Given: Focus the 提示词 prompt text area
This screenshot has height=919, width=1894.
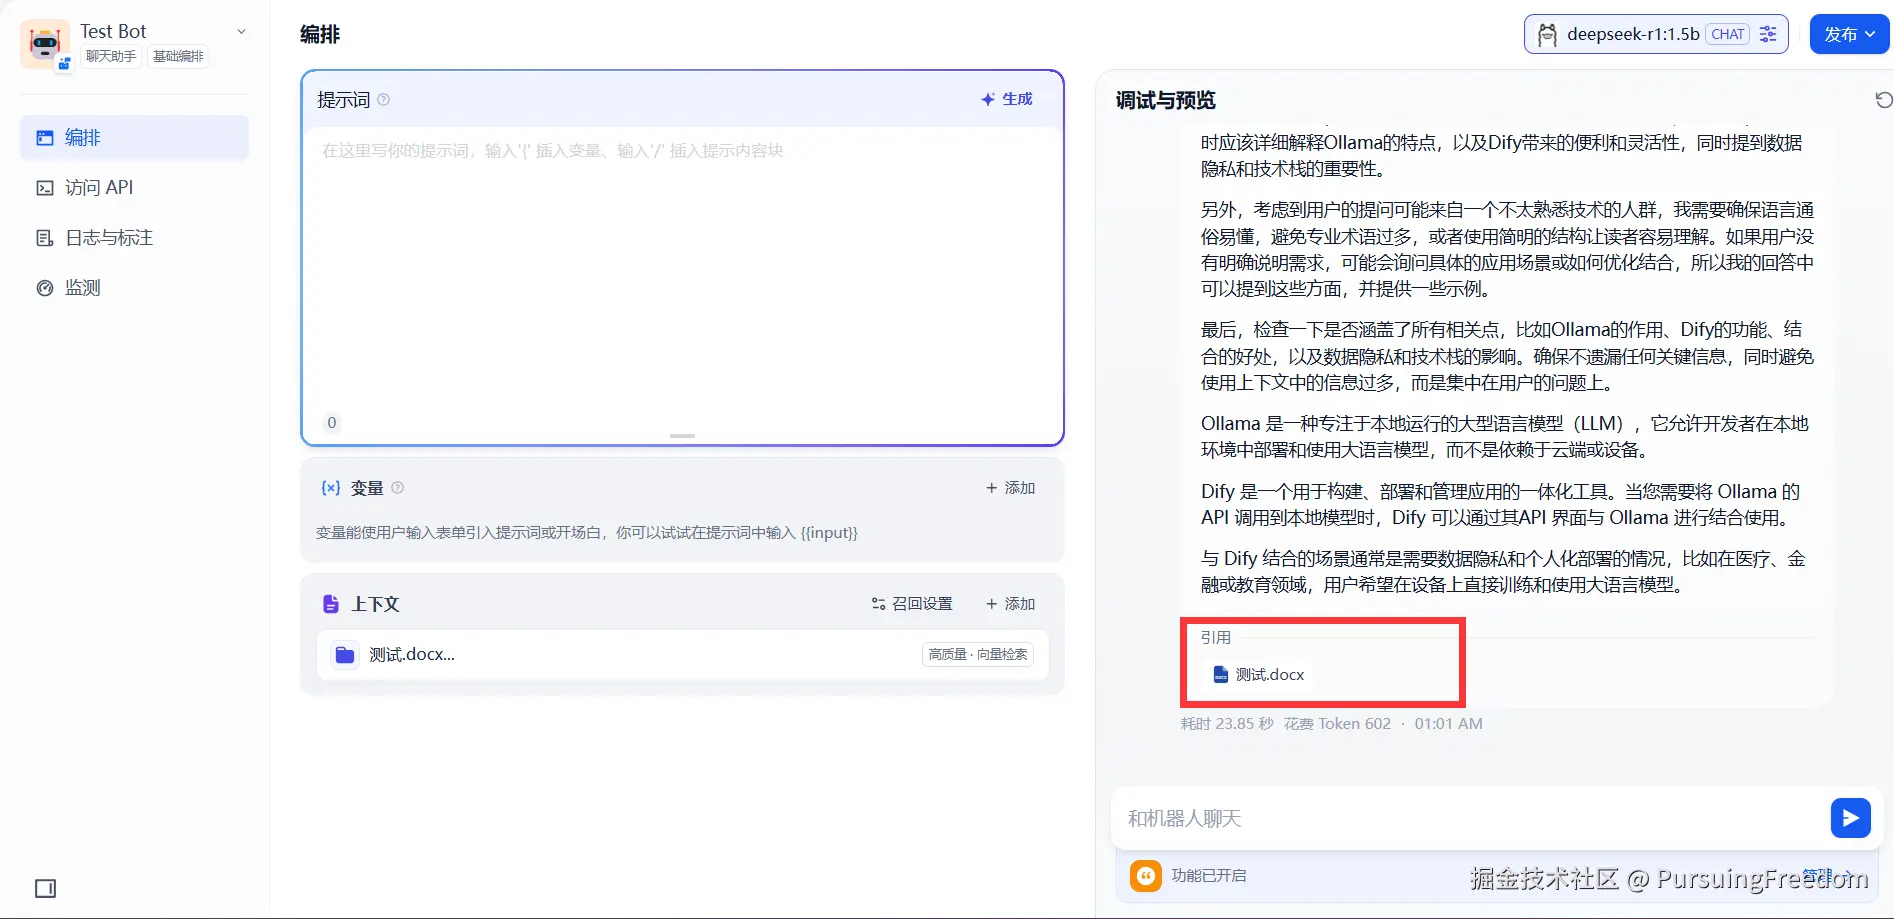Looking at the screenshot, I should tap(682, 270).
